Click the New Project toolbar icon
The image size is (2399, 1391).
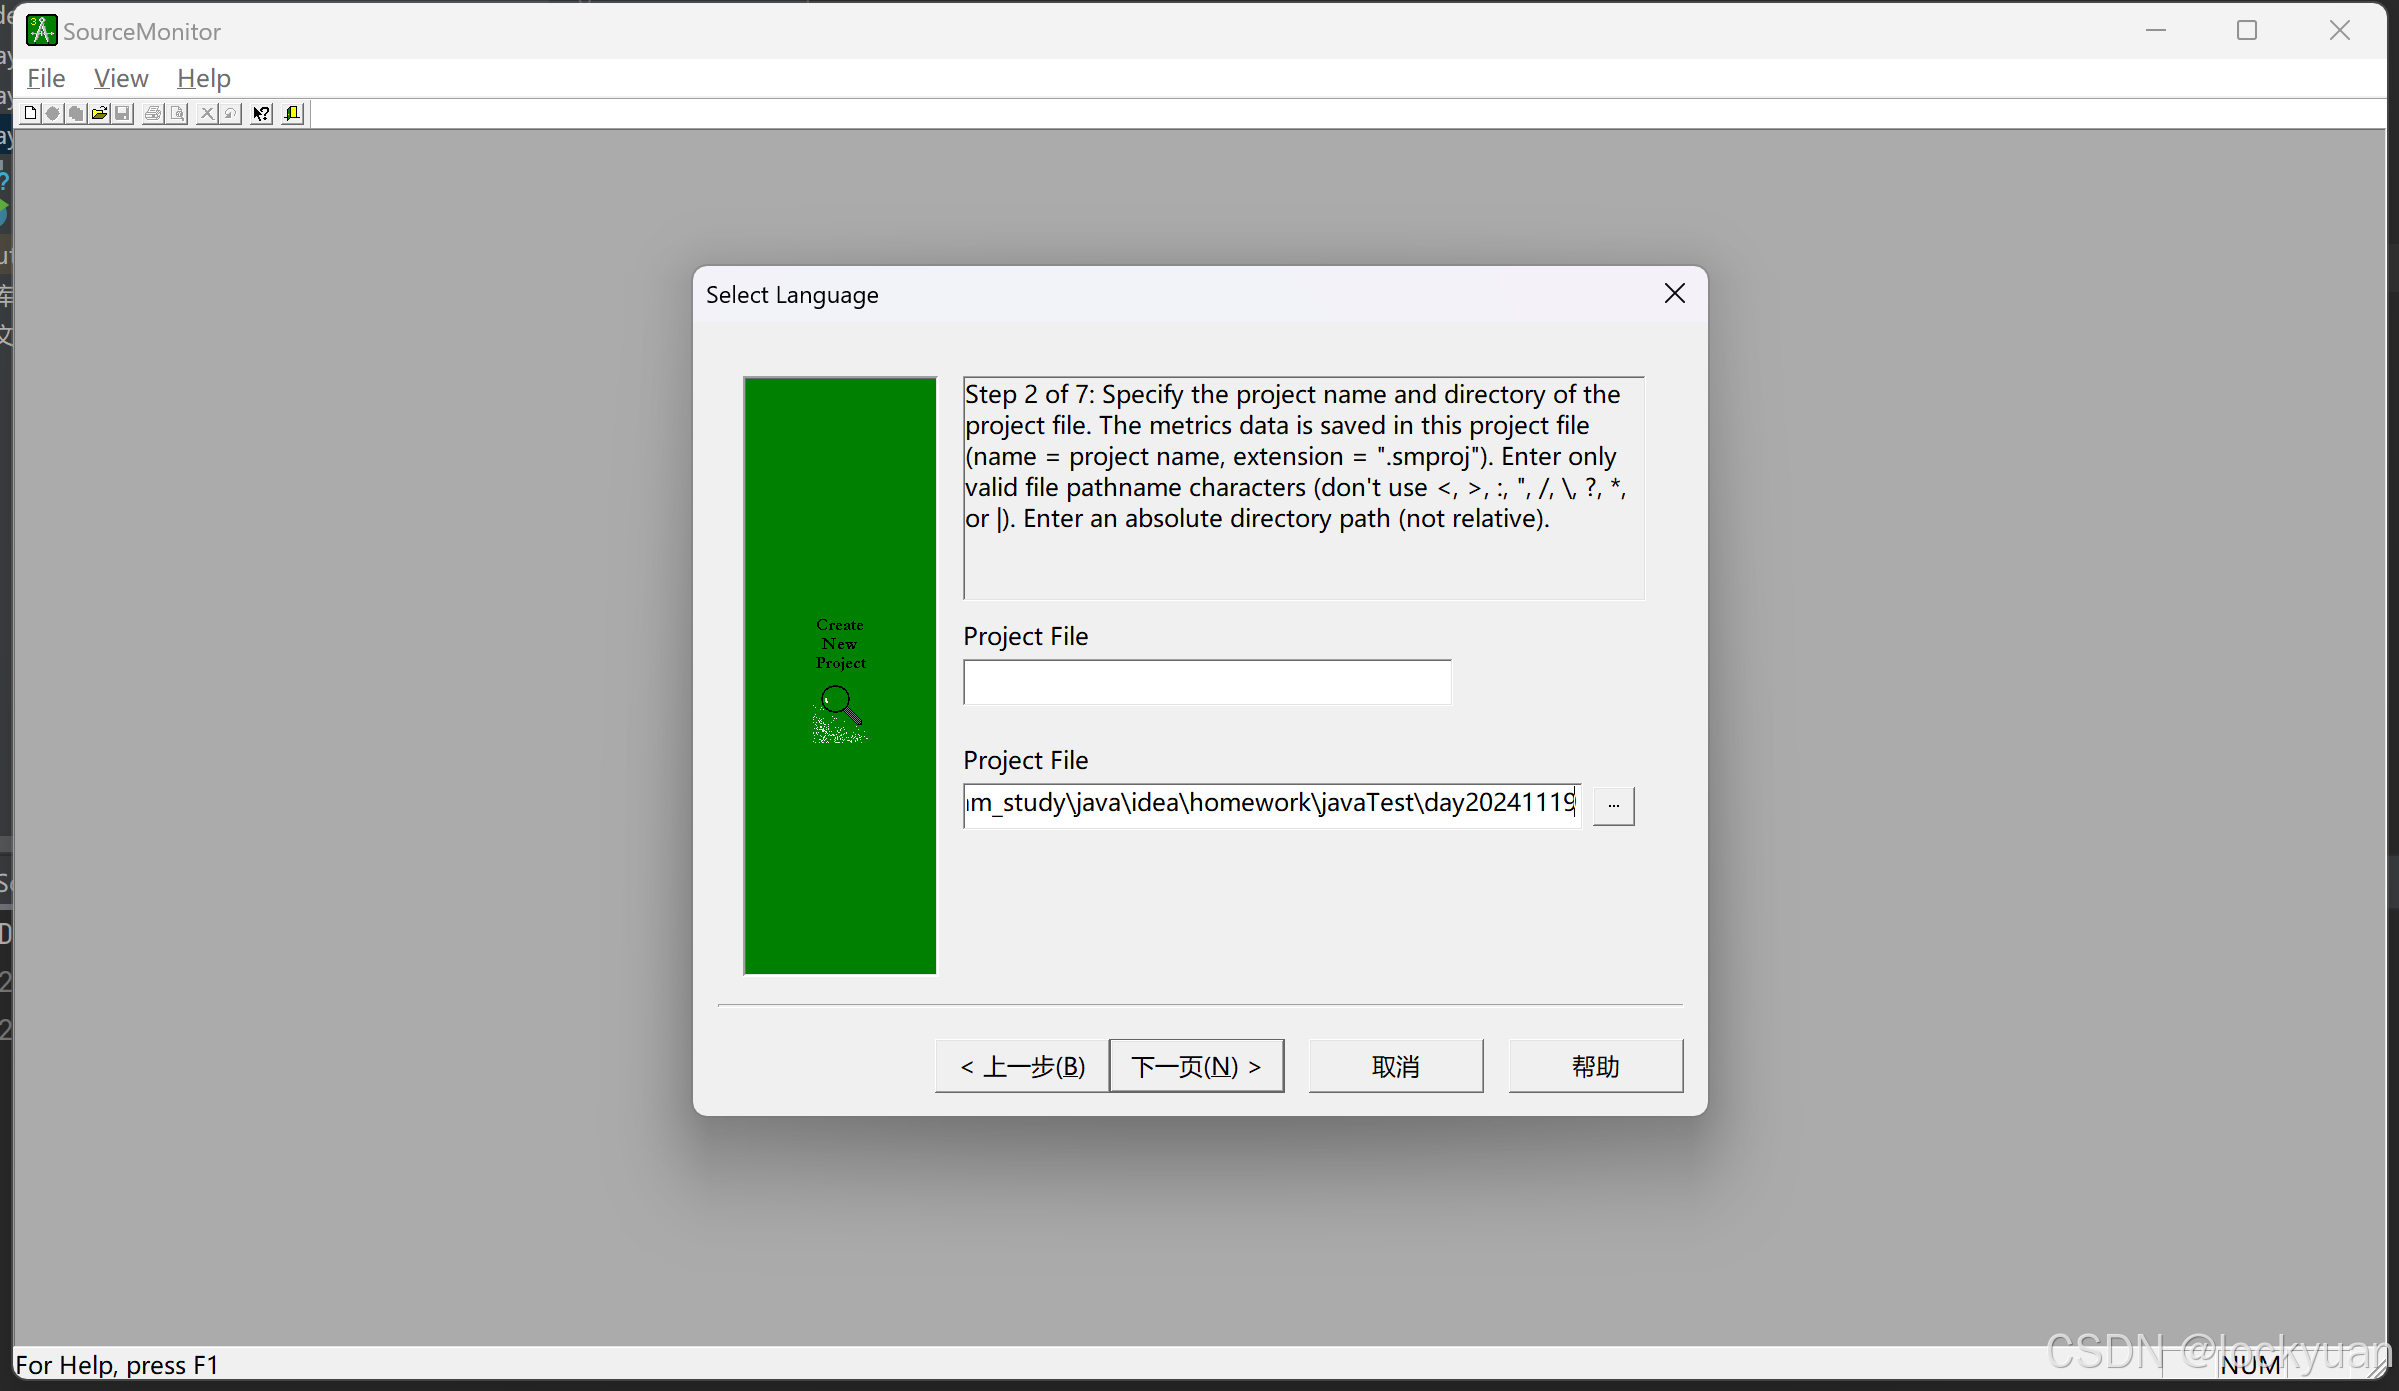tap(30, 113)
